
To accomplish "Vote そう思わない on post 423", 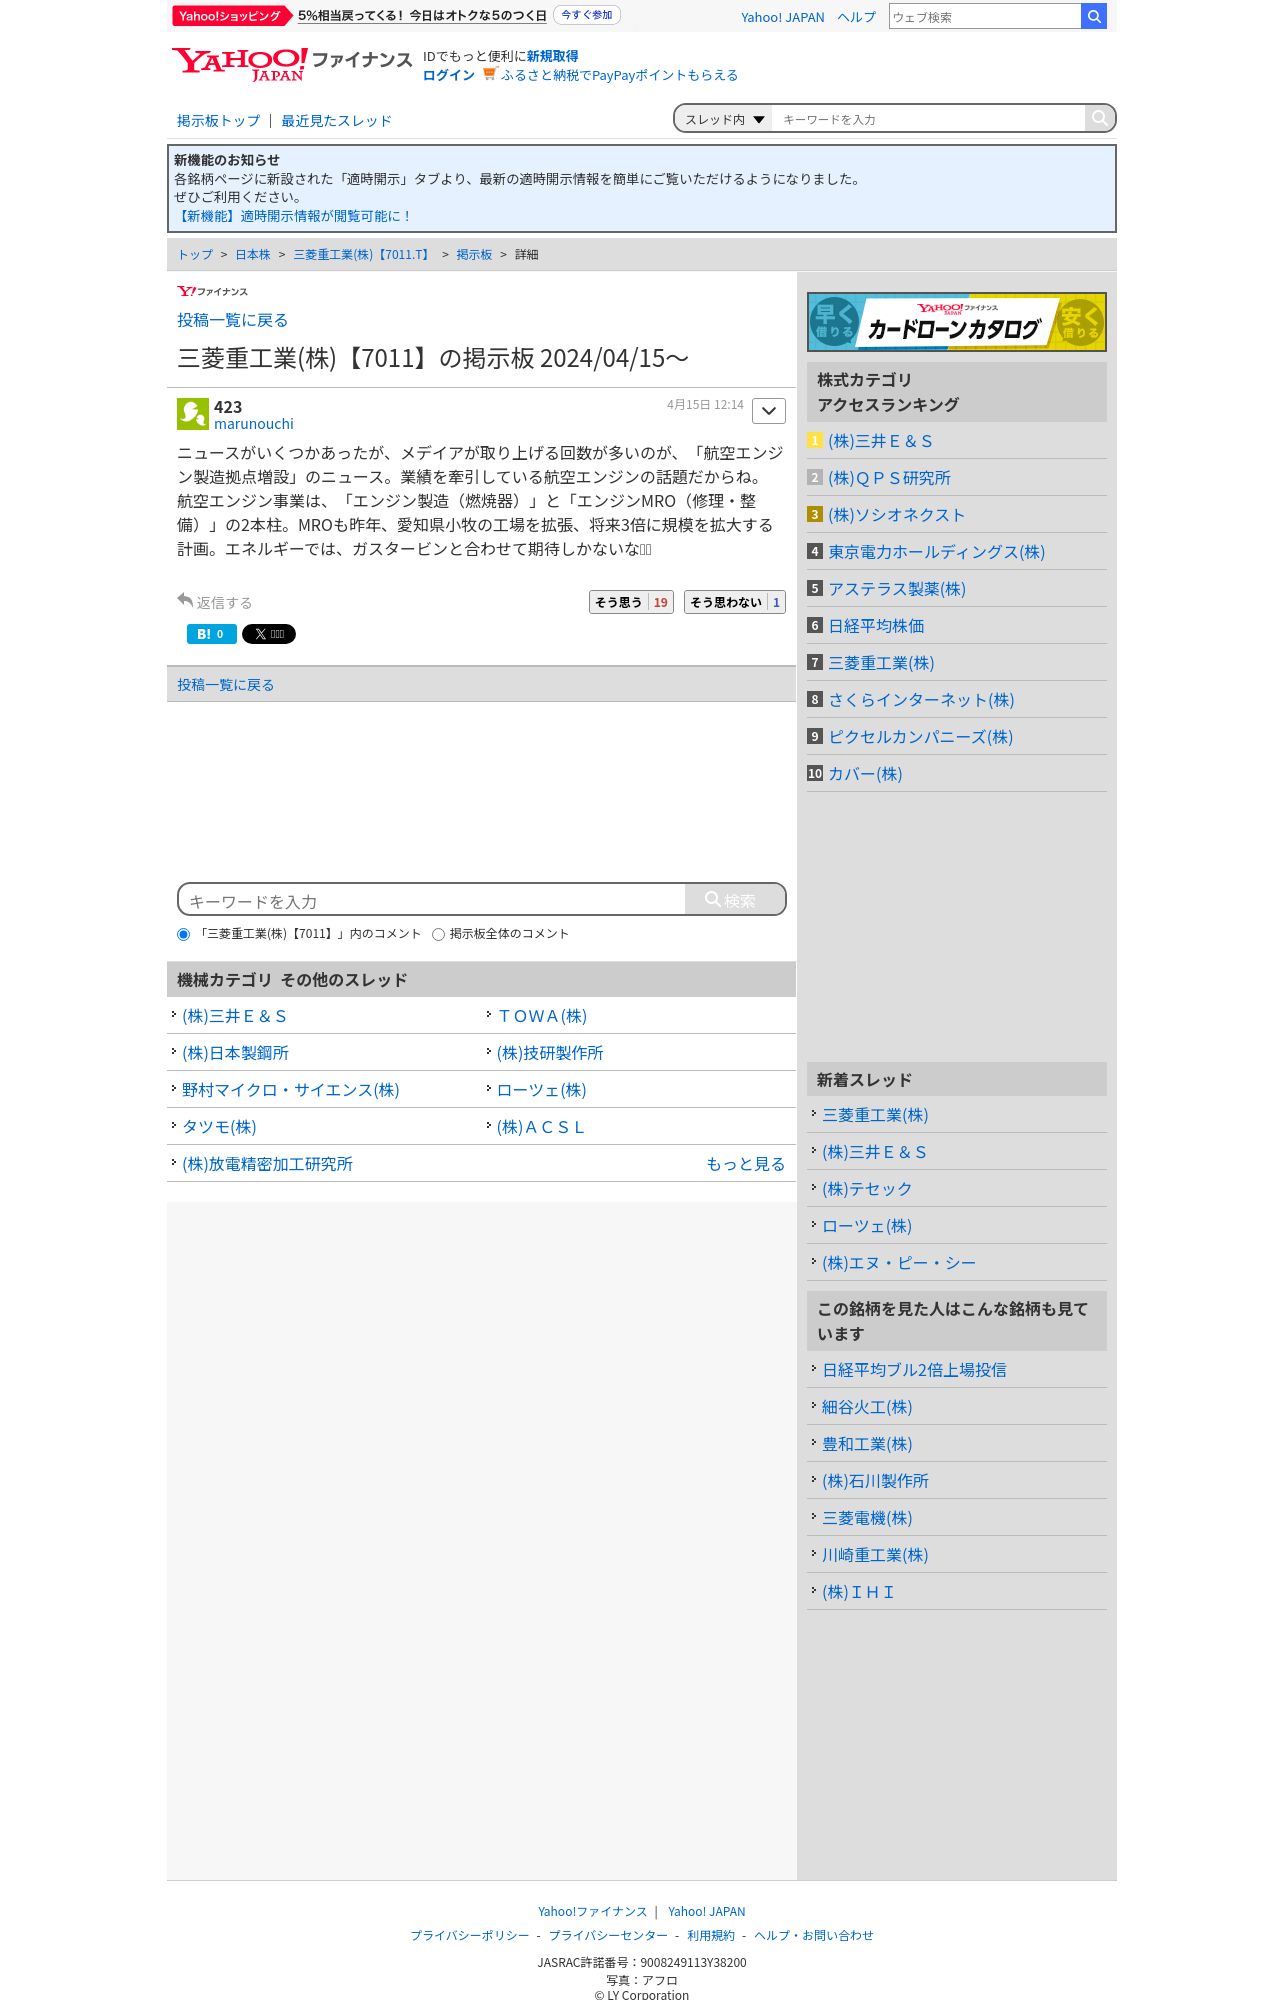I will tap(735, 602).
